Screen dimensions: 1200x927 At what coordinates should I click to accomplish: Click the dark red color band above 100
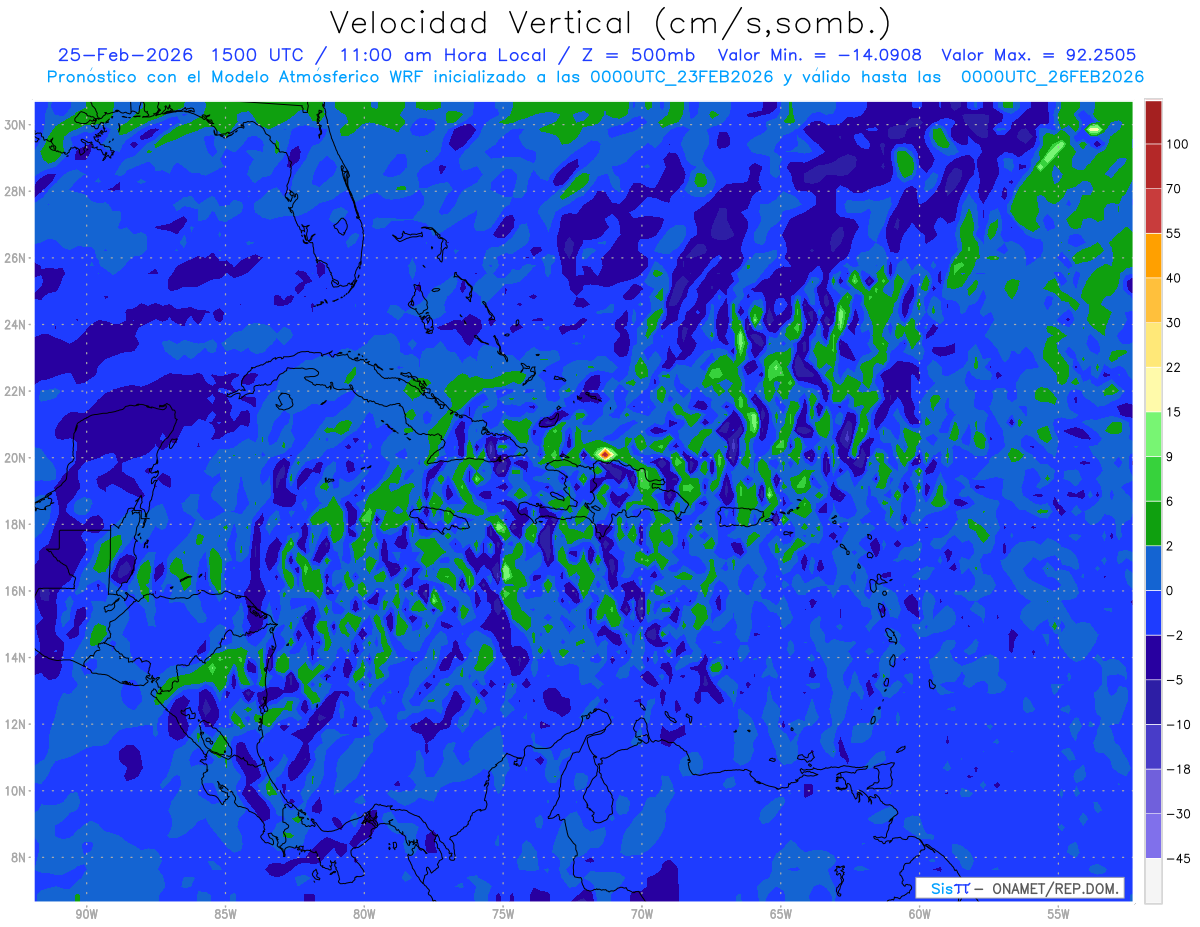coord(1153,122)
